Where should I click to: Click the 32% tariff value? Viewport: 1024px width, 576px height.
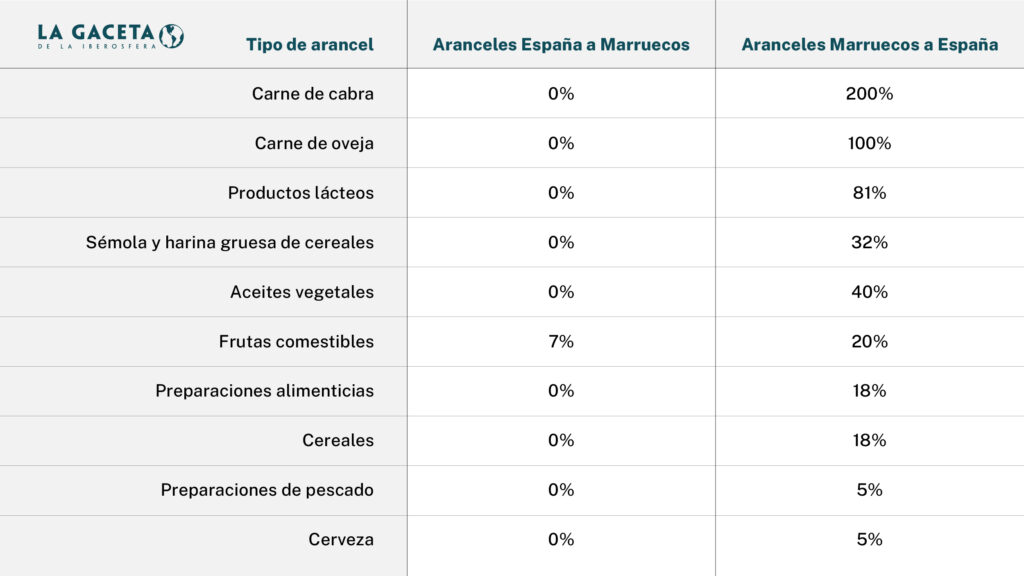[x=869, y=242]
